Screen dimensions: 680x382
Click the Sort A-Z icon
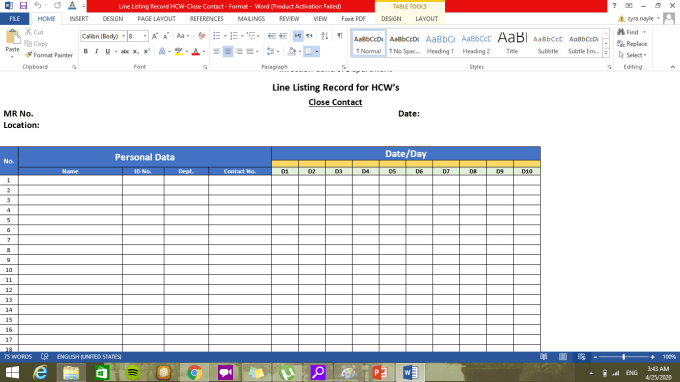pos(324,36)
